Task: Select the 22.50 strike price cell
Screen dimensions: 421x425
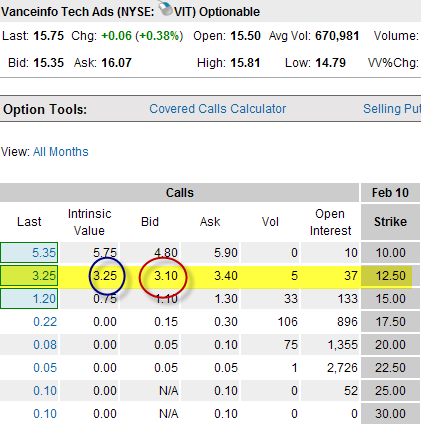Action: point(390,368)
